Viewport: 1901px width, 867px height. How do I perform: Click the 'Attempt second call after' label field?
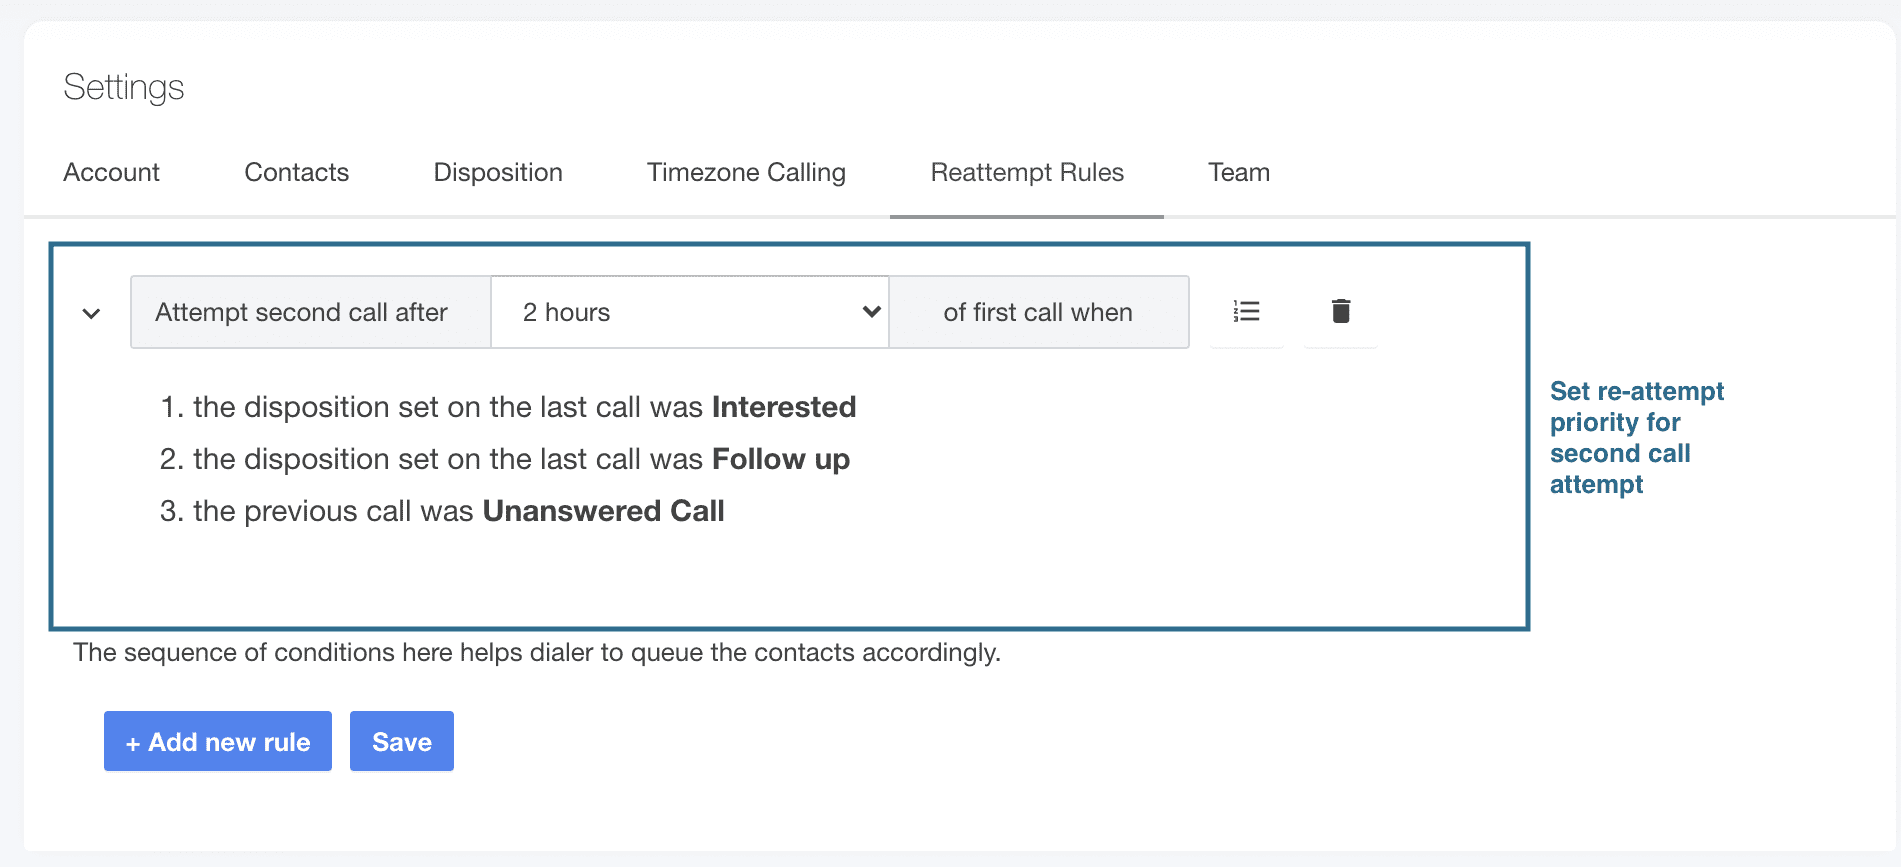[309, 311]
